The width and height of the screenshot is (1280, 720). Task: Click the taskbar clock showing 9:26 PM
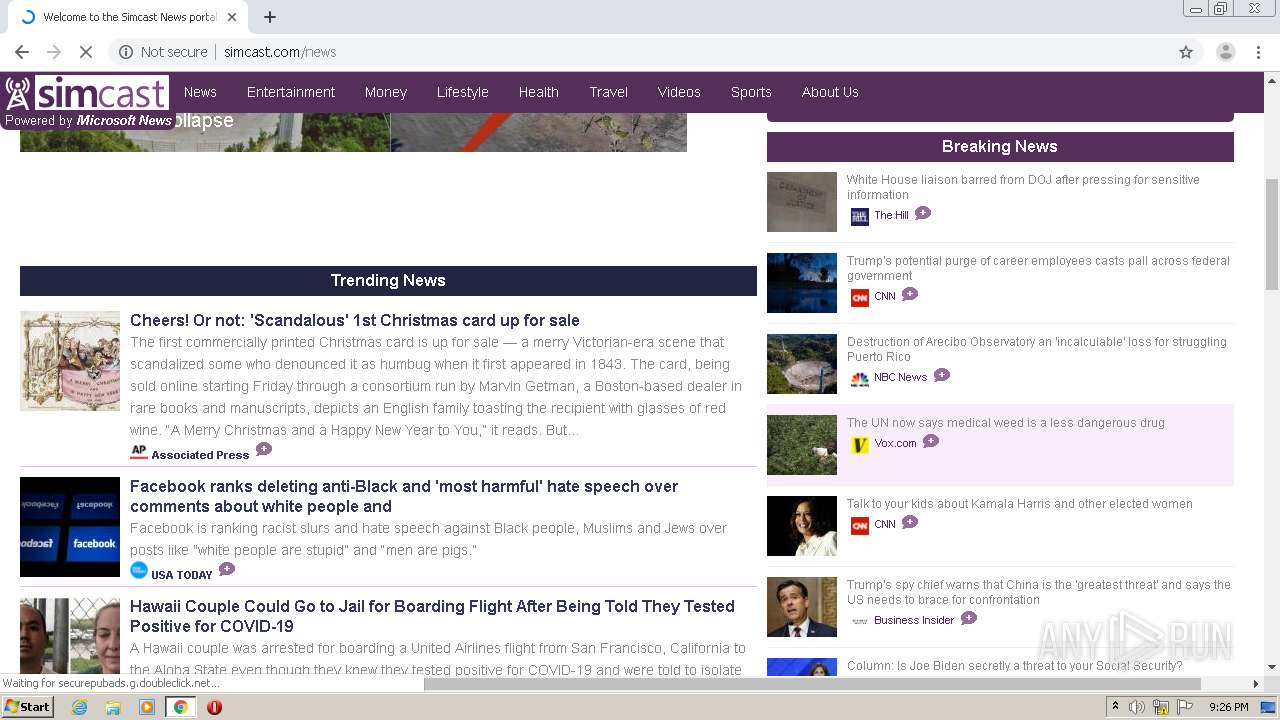(x=1229, y=707)
